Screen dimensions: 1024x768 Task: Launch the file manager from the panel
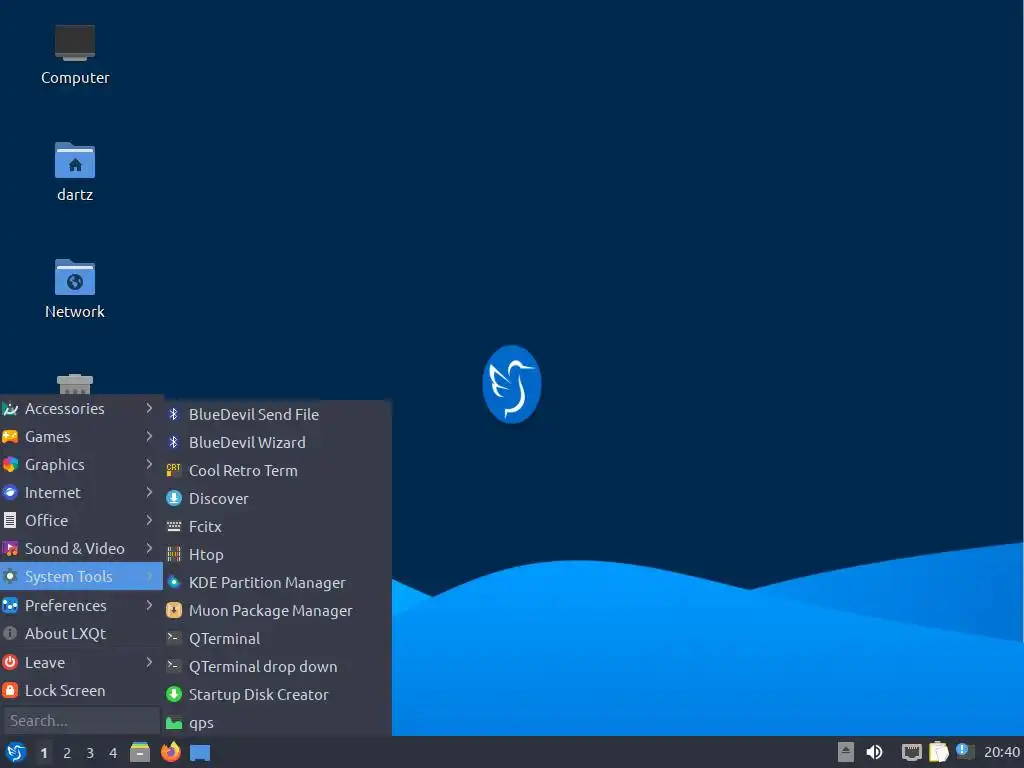pos(140,752)
